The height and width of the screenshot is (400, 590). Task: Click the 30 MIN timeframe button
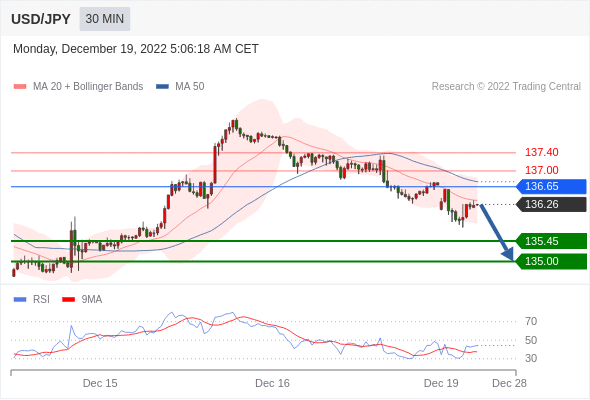click(105, 19)
